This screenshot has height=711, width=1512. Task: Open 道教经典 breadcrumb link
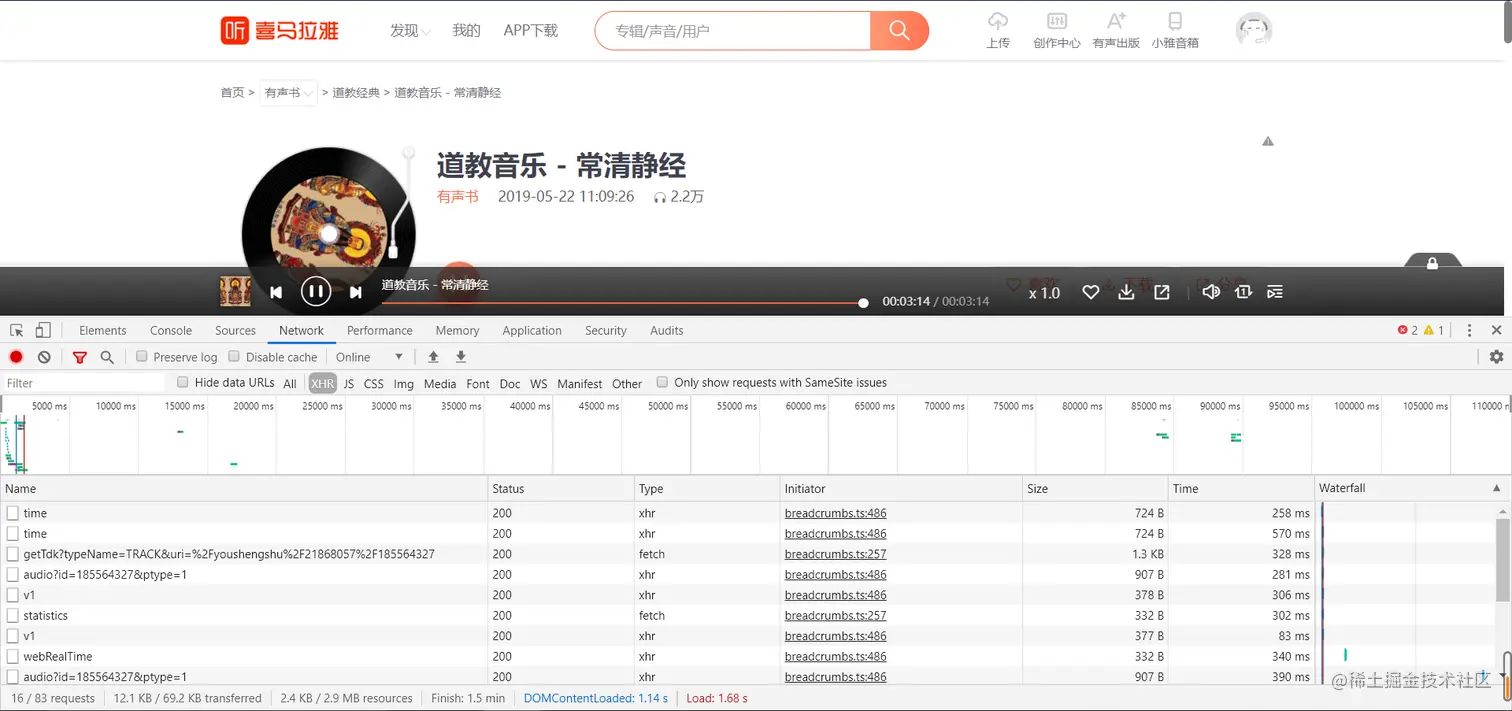click(356, 93)
